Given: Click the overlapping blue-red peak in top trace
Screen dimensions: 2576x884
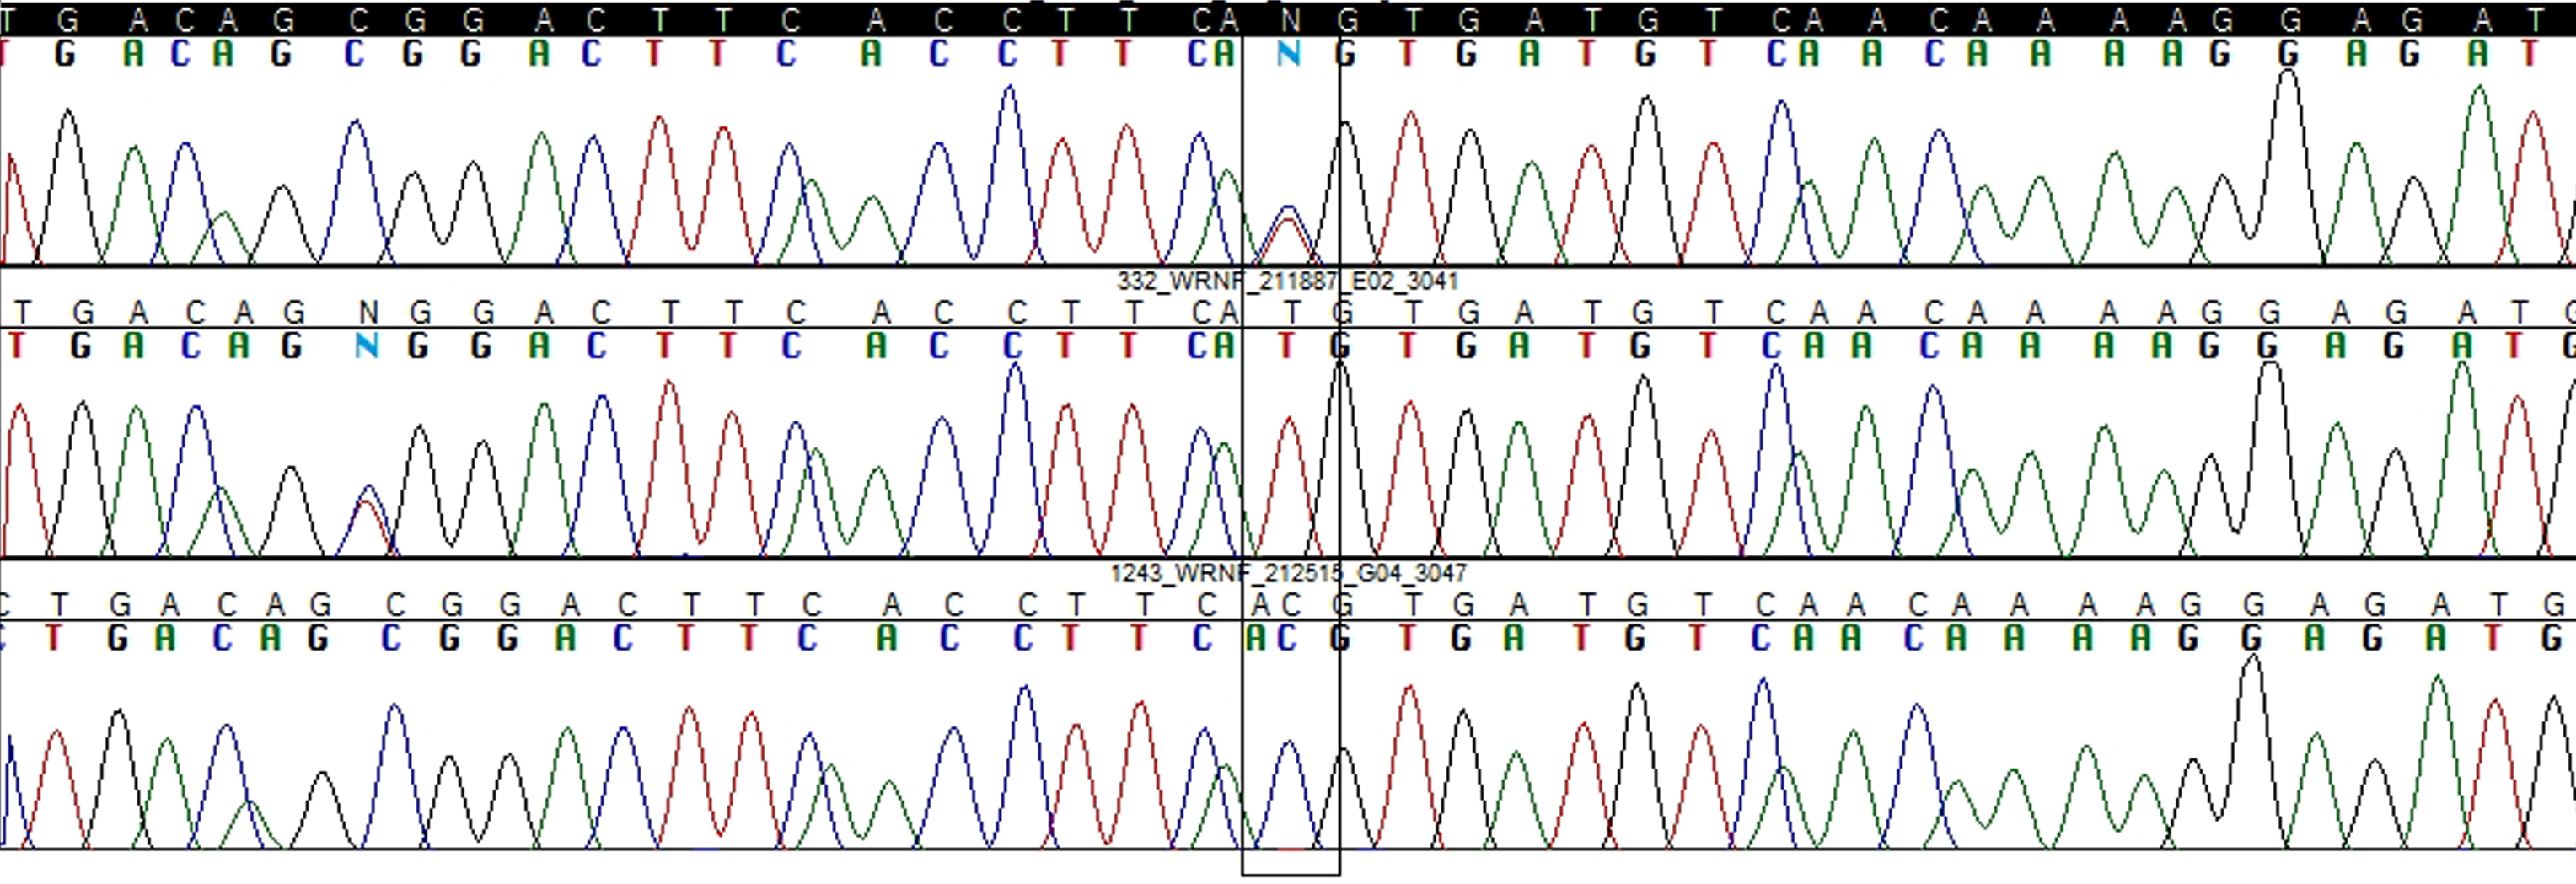Looking at the screenshot, I should pyautogui.click(x=1289, y=225).
